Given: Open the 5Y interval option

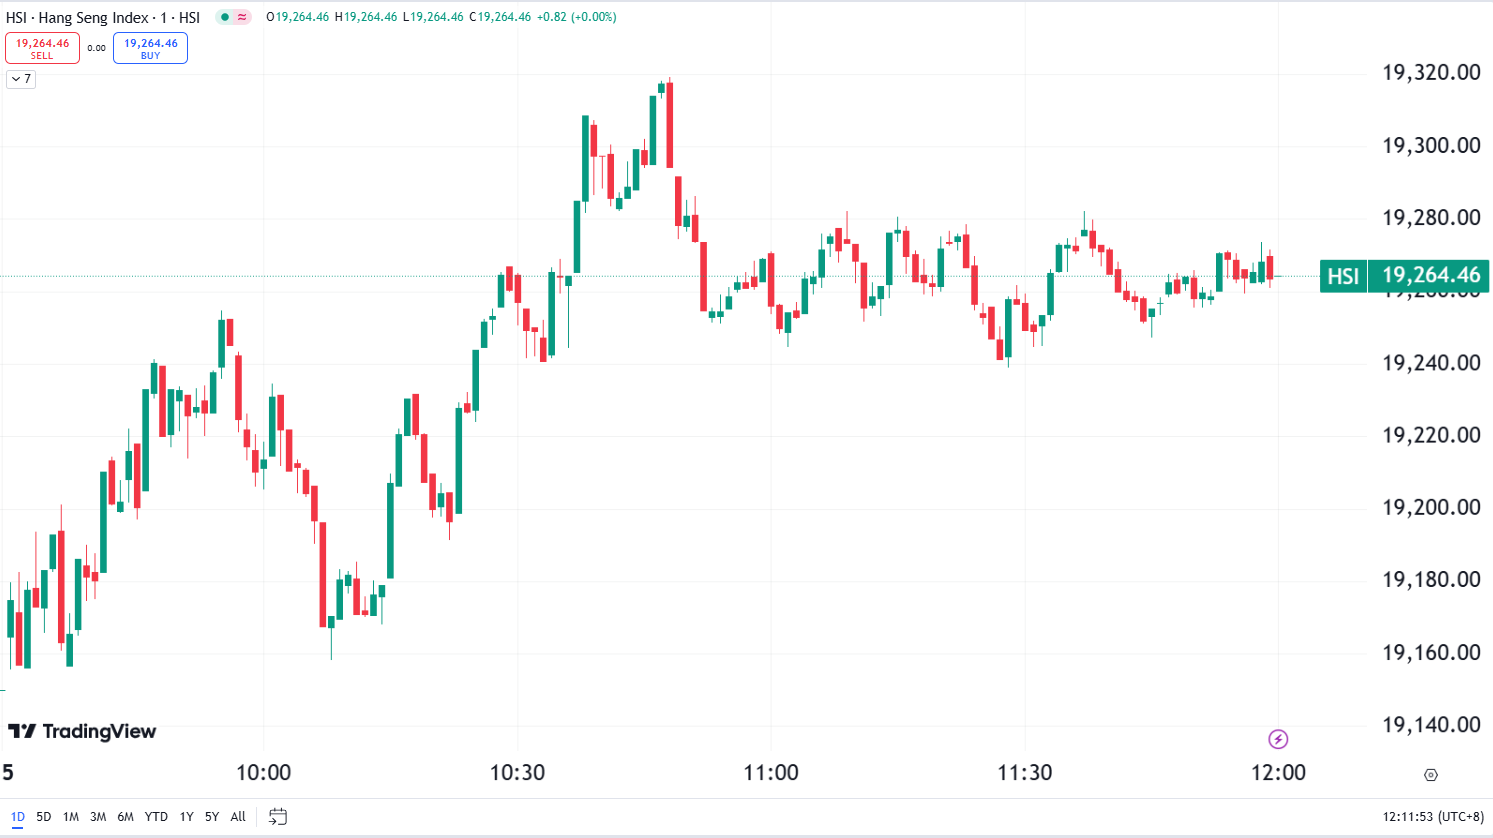Looking at the screenshot, I should pos(211,816).
